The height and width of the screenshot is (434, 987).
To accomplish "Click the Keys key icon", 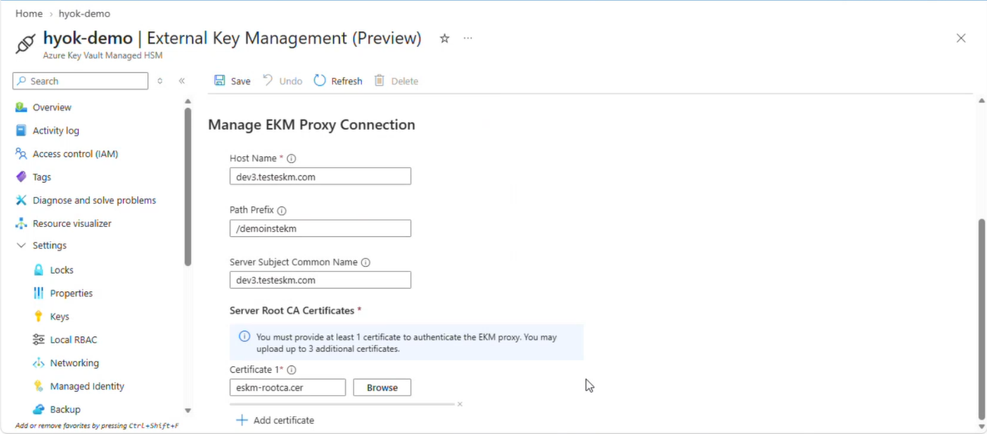I will 38,316.
